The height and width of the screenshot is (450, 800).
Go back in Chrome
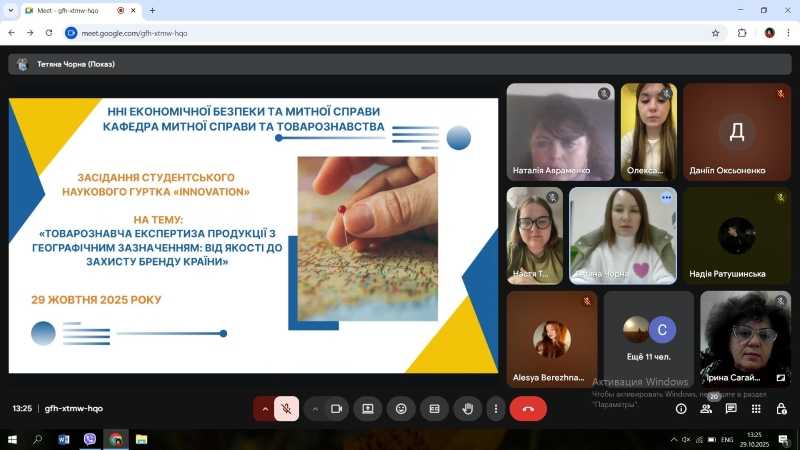(x=11, y=33)
